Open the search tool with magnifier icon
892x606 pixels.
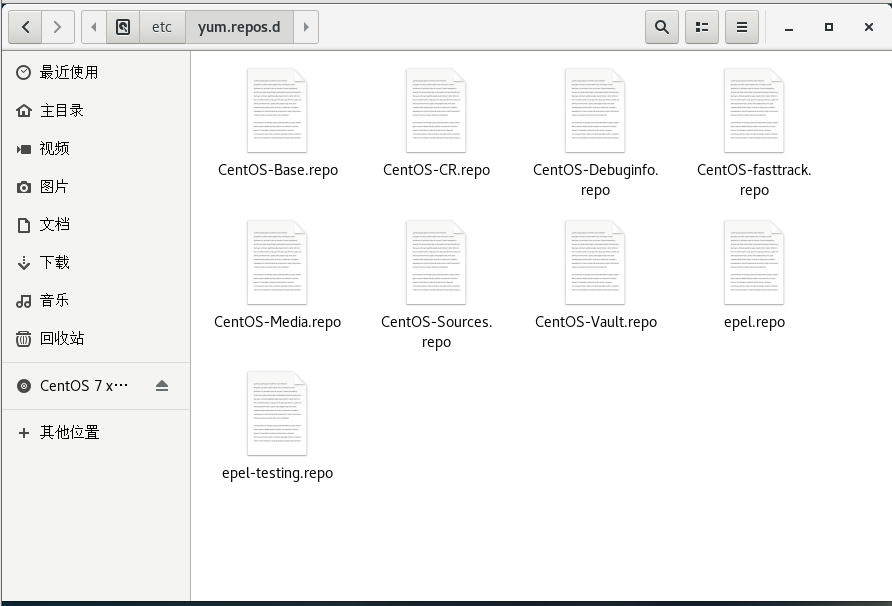662,27
